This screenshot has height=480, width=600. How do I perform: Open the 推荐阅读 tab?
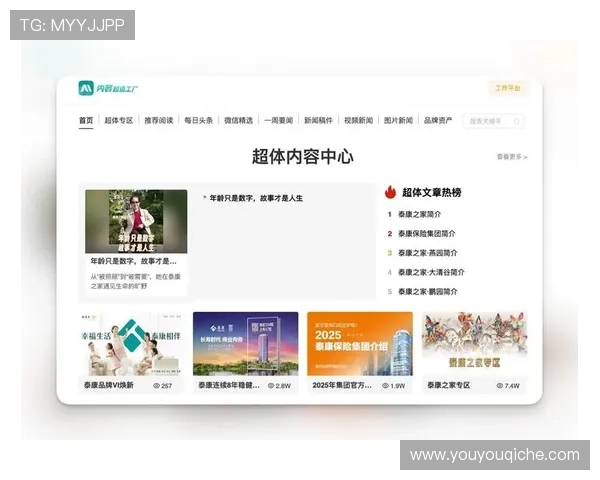click(159, 121)
